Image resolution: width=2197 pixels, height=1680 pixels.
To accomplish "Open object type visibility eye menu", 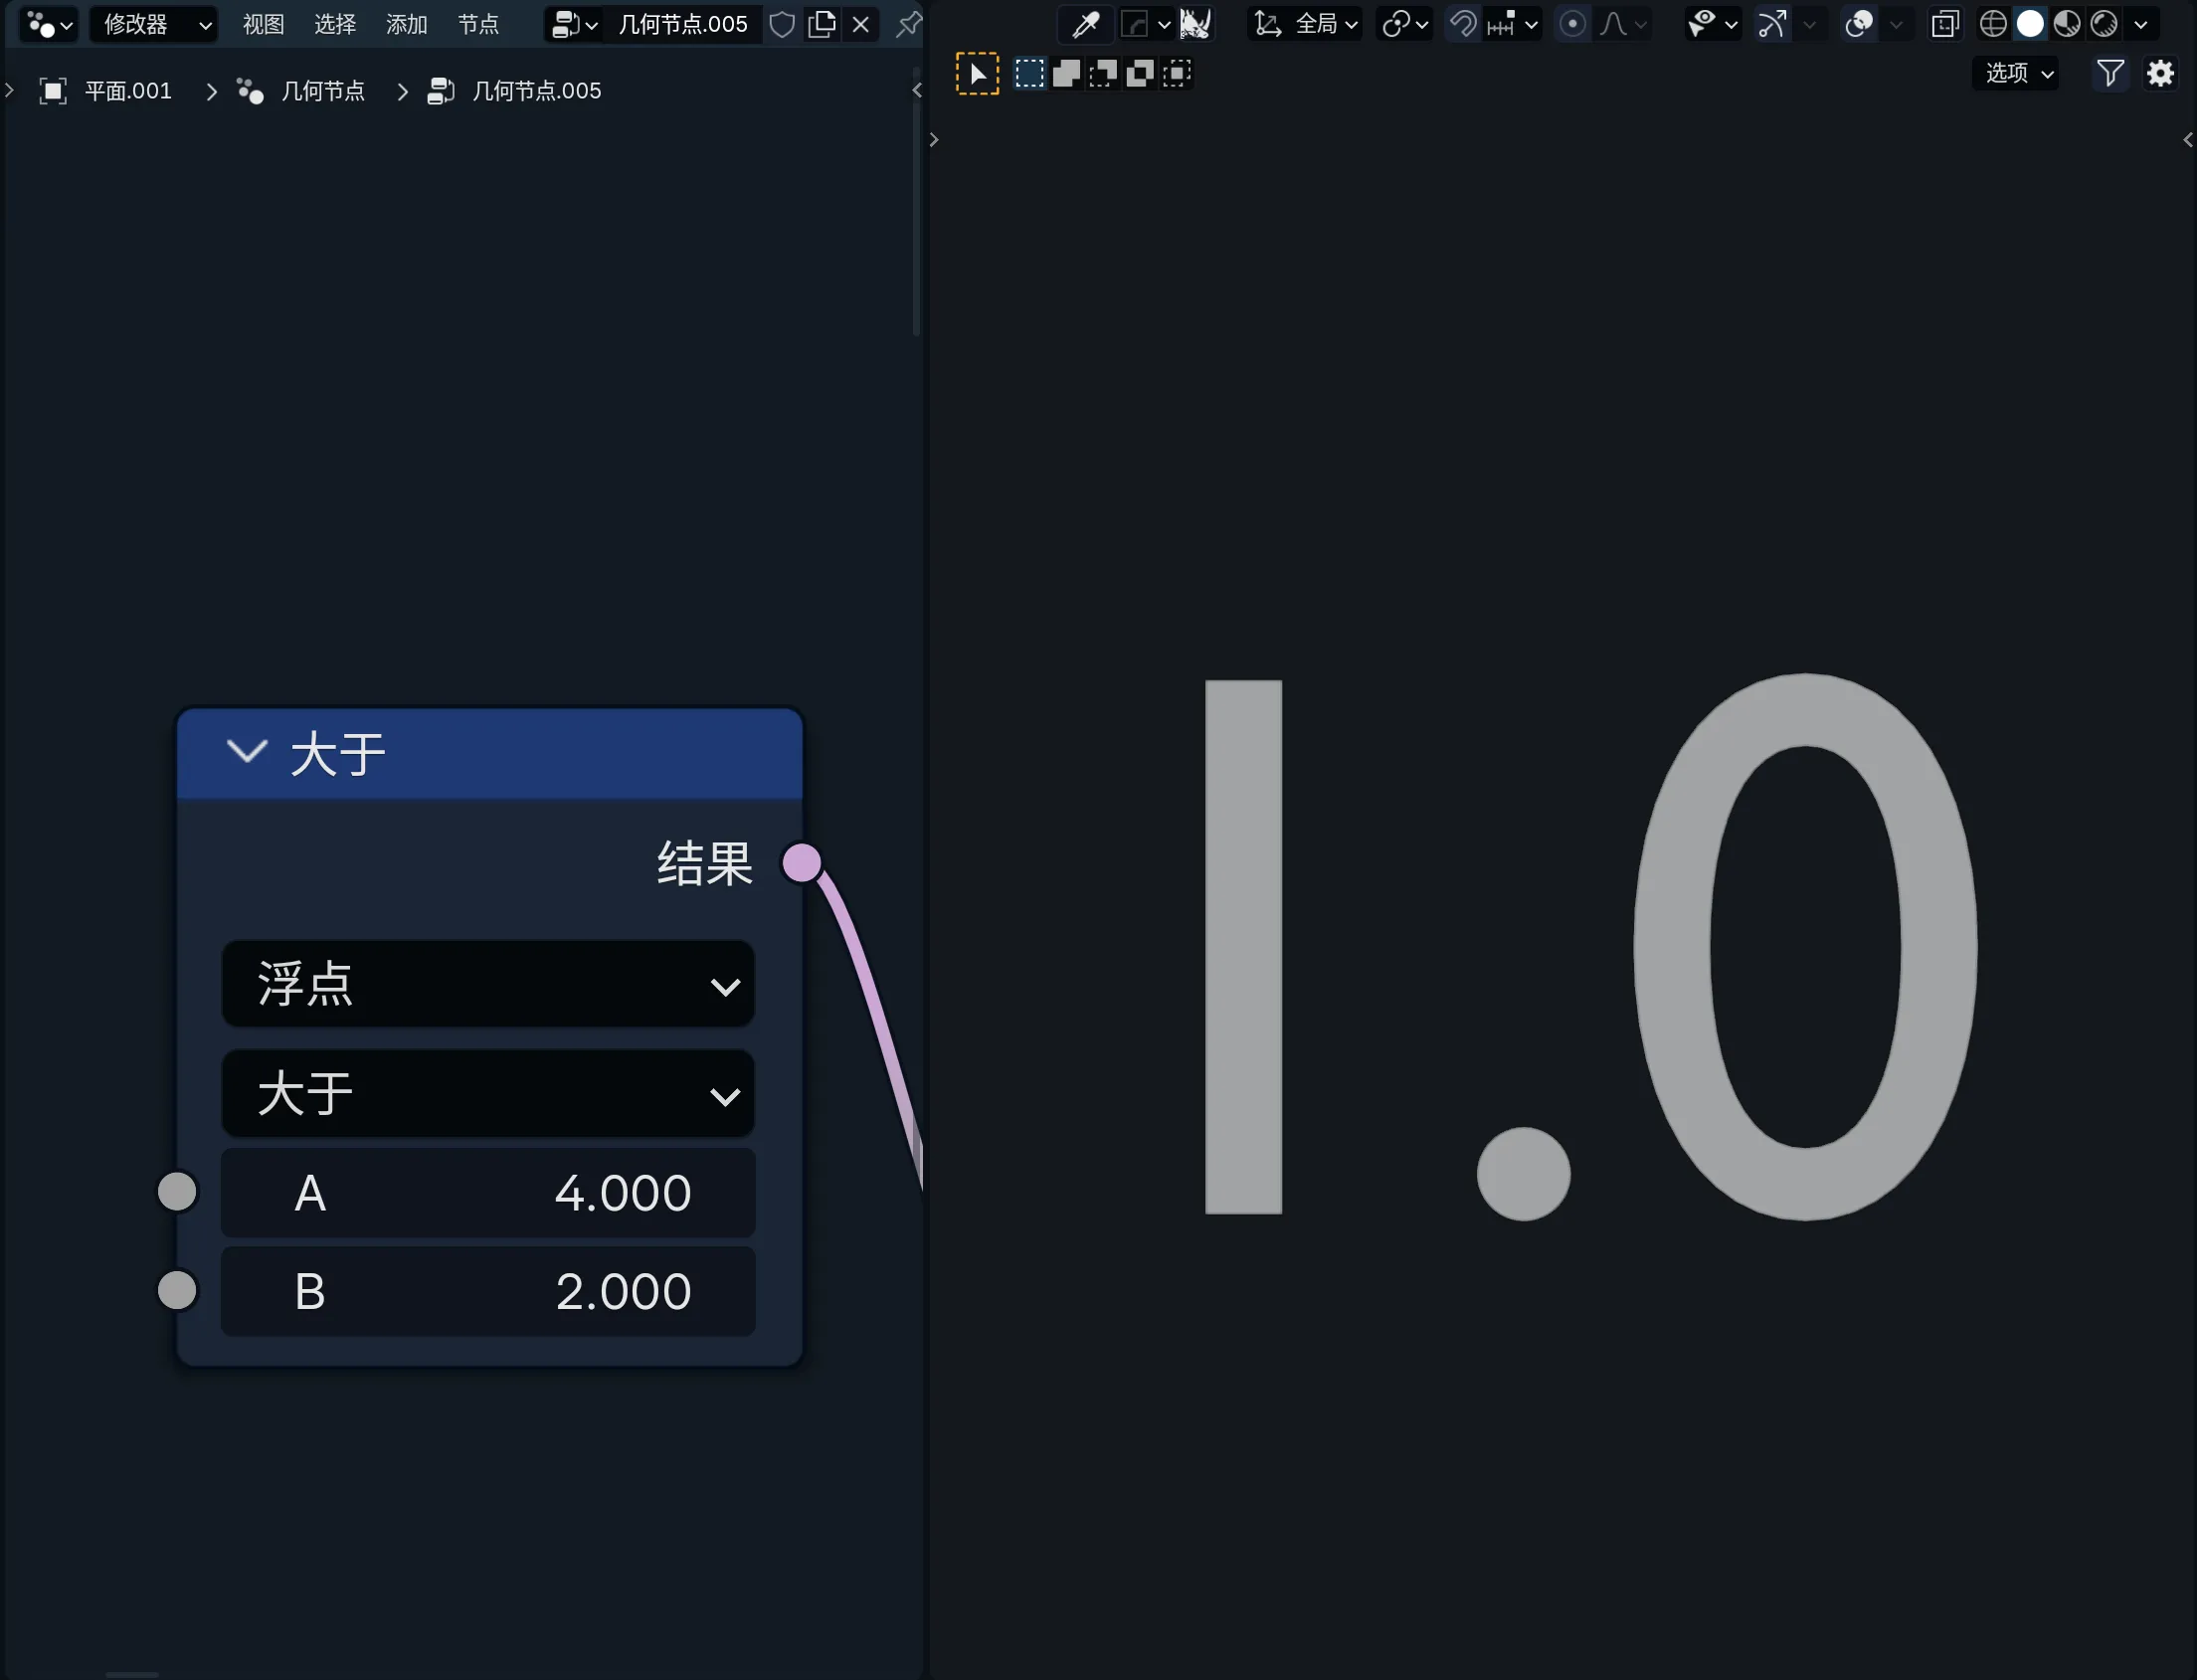I will tap(1711, 24).
